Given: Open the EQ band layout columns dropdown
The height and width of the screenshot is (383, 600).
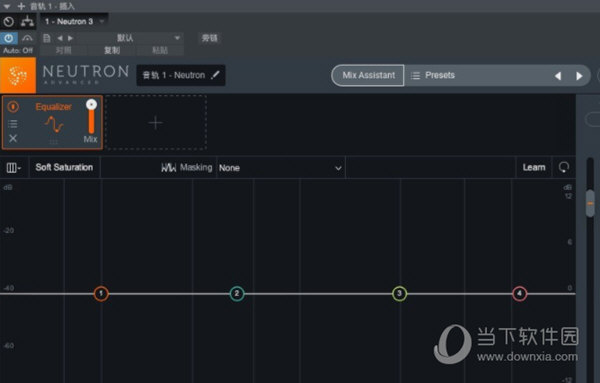Looking at the screenshot, I should [x=14, y=168].
